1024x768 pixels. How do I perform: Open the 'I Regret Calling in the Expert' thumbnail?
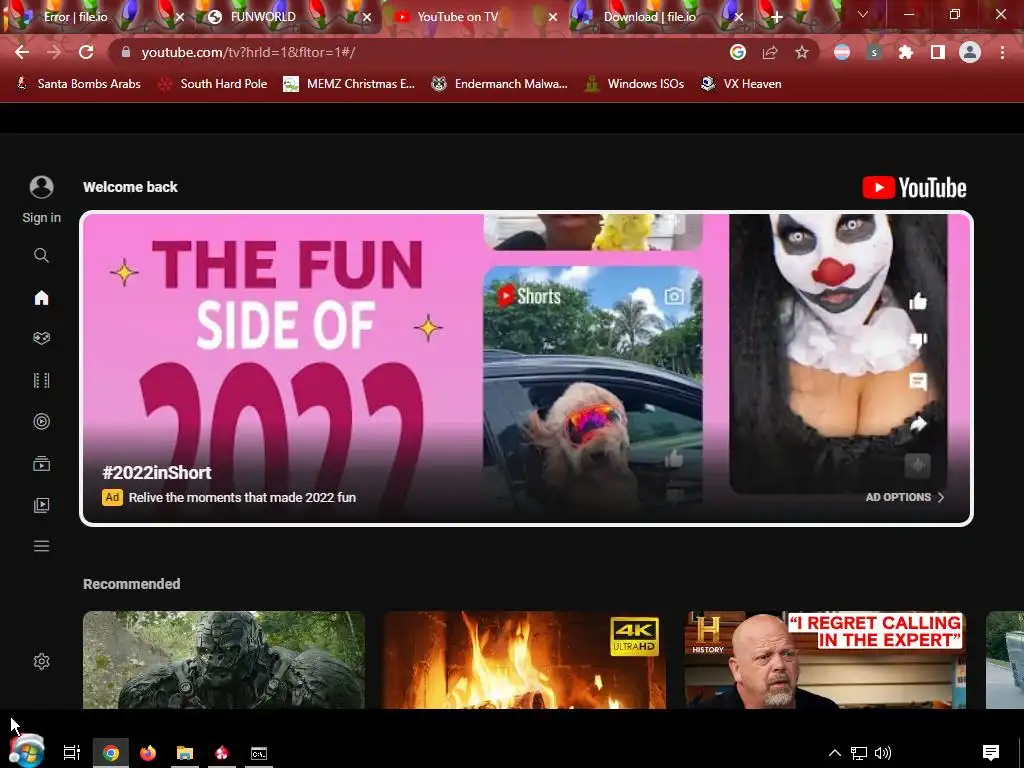825,660
